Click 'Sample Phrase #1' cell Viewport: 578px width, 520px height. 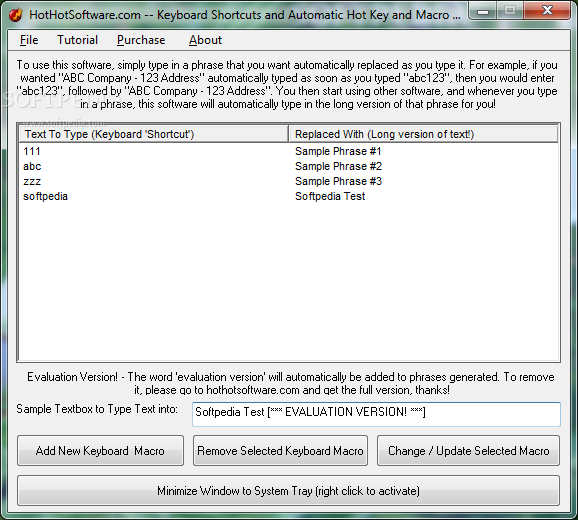(x=338, y=151)
